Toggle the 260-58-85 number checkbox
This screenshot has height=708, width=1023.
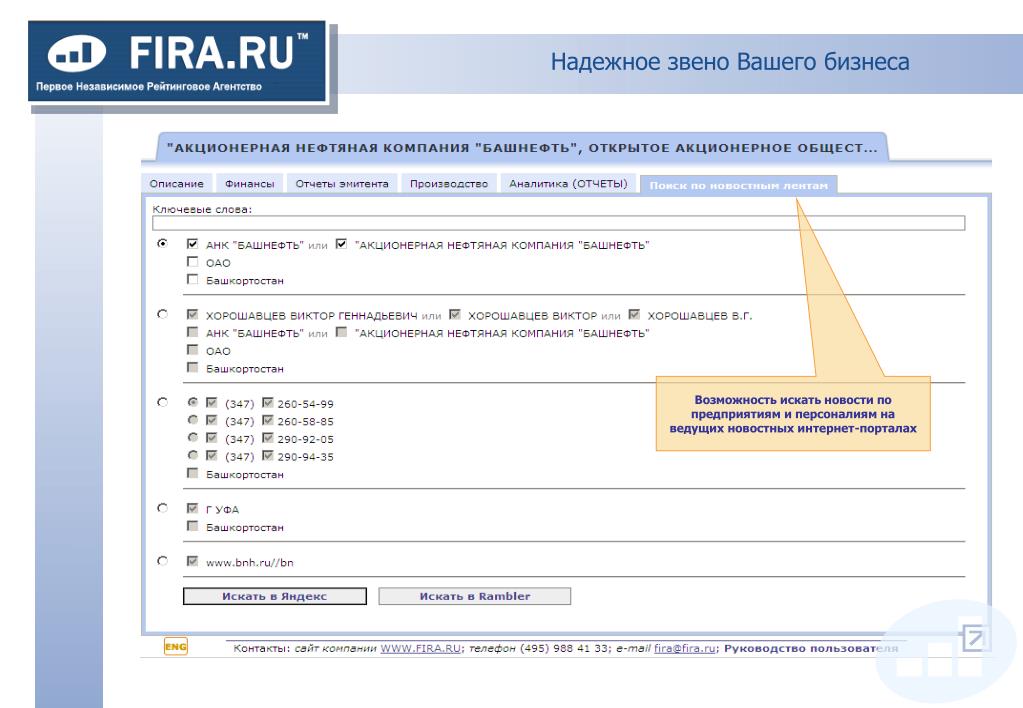click(x=267, y=420)
